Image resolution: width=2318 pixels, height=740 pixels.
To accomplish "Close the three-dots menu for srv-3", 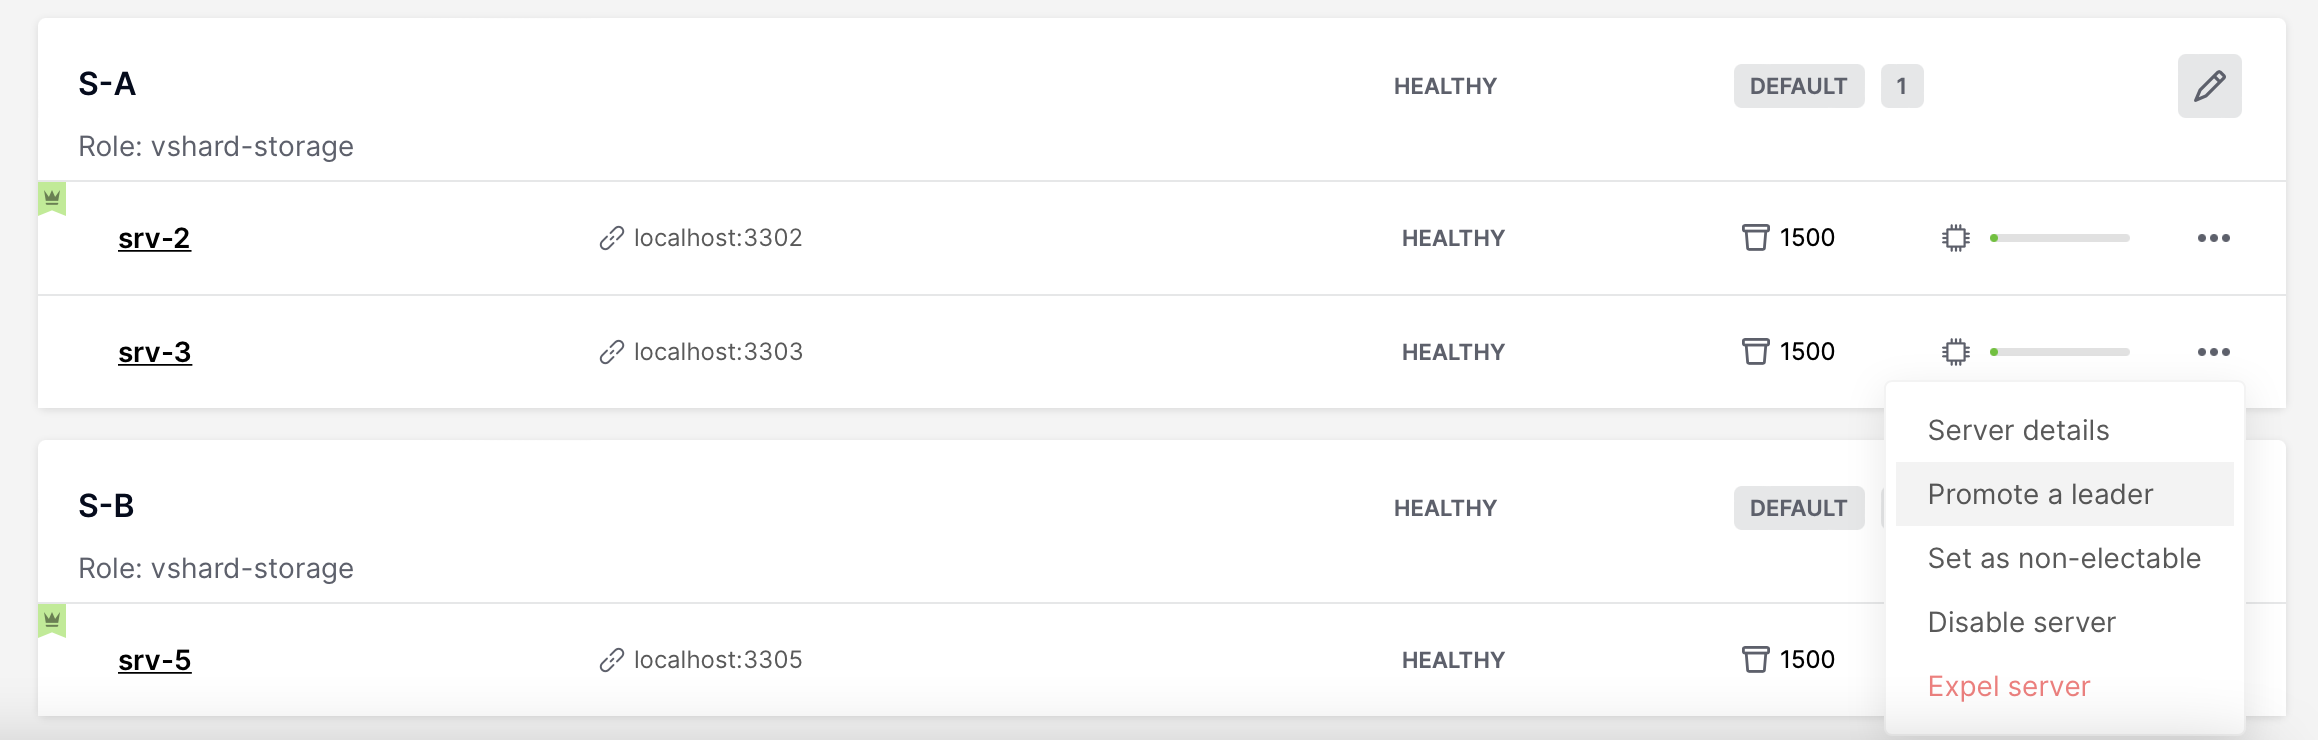I will click(2213, 352).
